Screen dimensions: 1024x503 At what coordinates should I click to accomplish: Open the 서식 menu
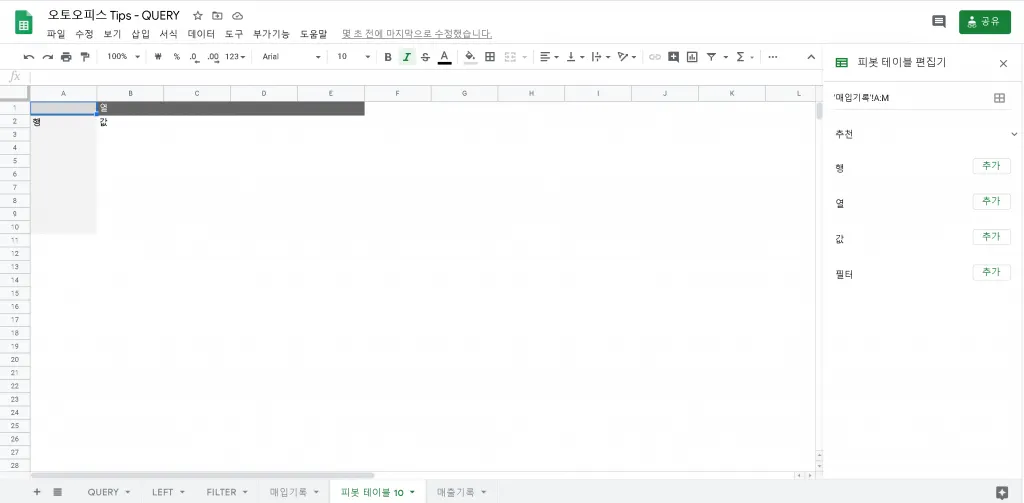pyautogui.click(x=168, y=34)
